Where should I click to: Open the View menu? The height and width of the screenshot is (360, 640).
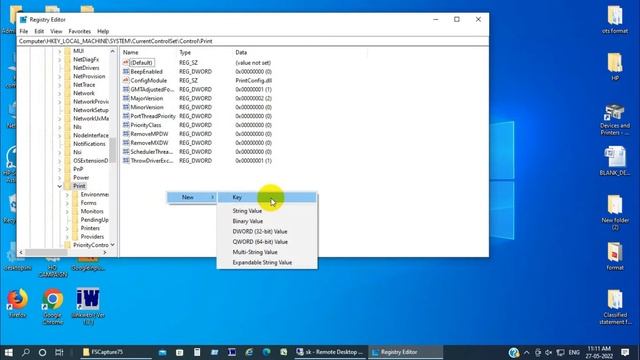click(56, 31)
